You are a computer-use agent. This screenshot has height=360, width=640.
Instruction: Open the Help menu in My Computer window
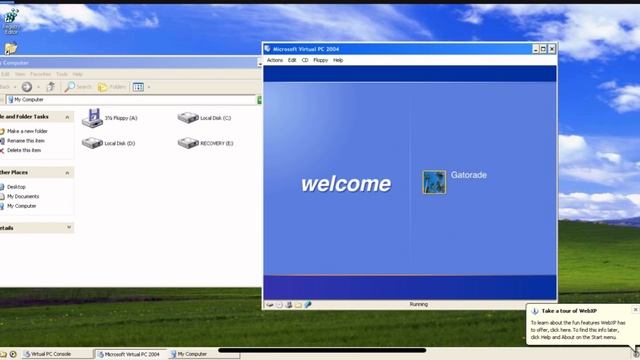[x=78, y=74]
